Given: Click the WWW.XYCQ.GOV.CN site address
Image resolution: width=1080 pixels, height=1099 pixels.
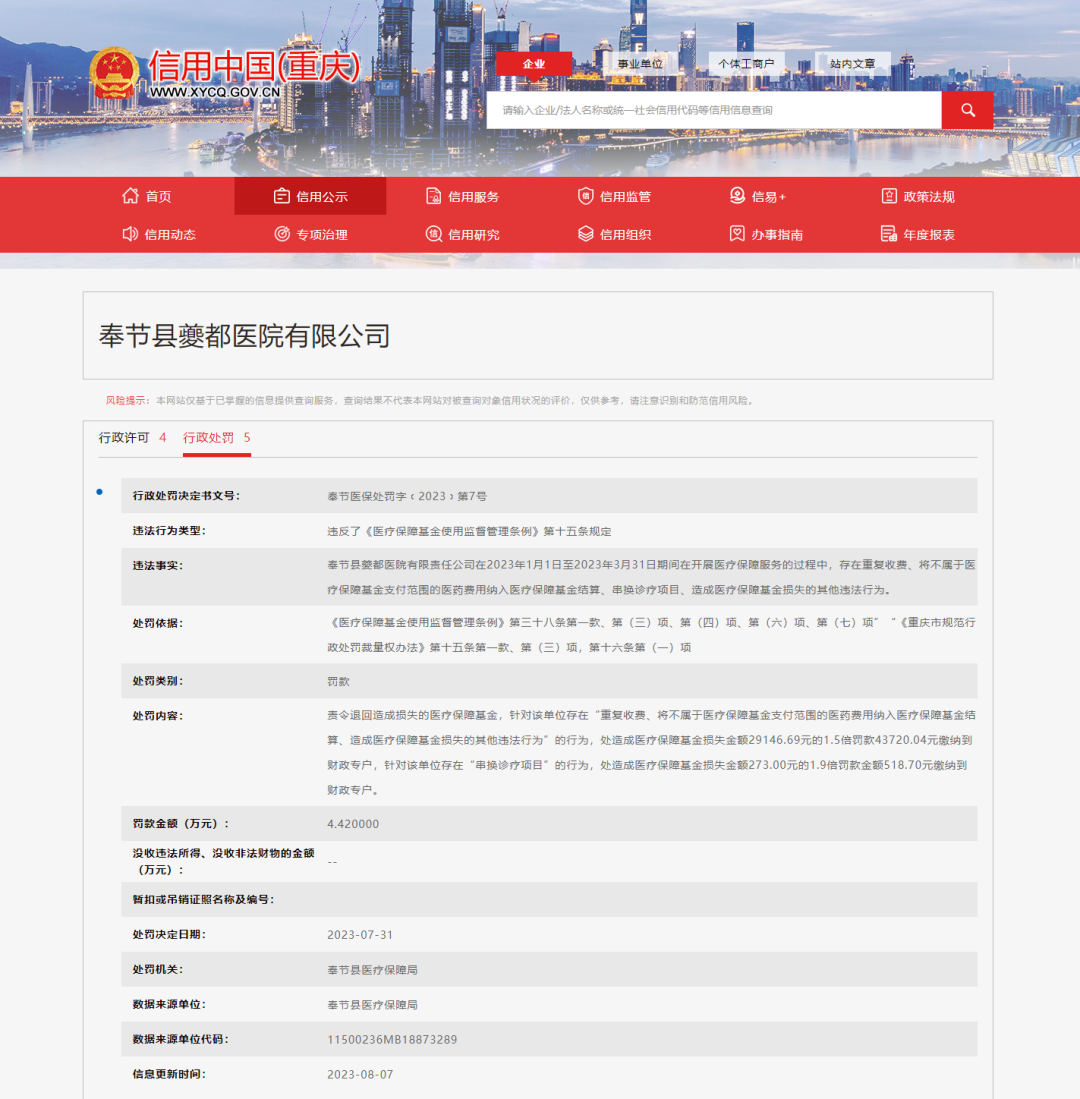Looking at the screenshot, I should pos(214,92).
